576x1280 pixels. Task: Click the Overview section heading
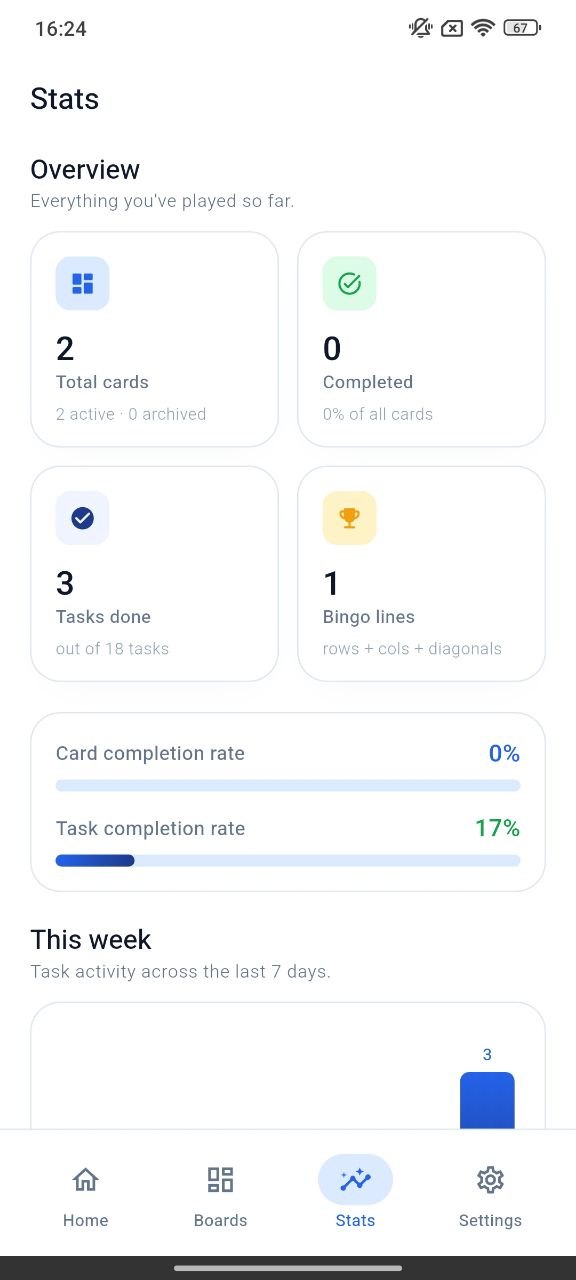click(85, 169)
